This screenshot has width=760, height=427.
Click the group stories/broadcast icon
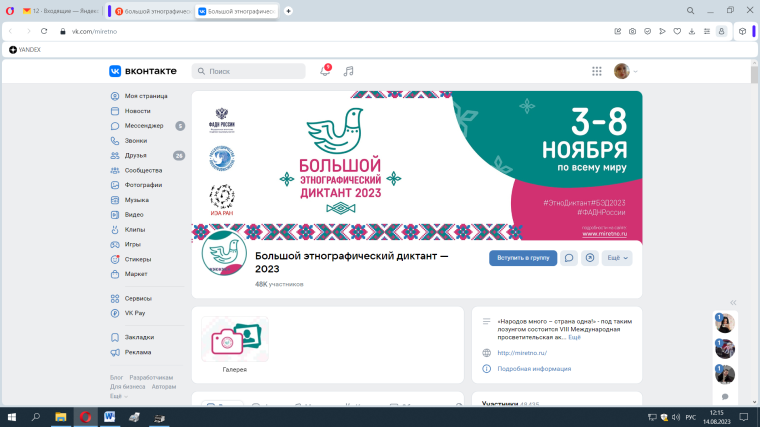[x=590, y=258]
